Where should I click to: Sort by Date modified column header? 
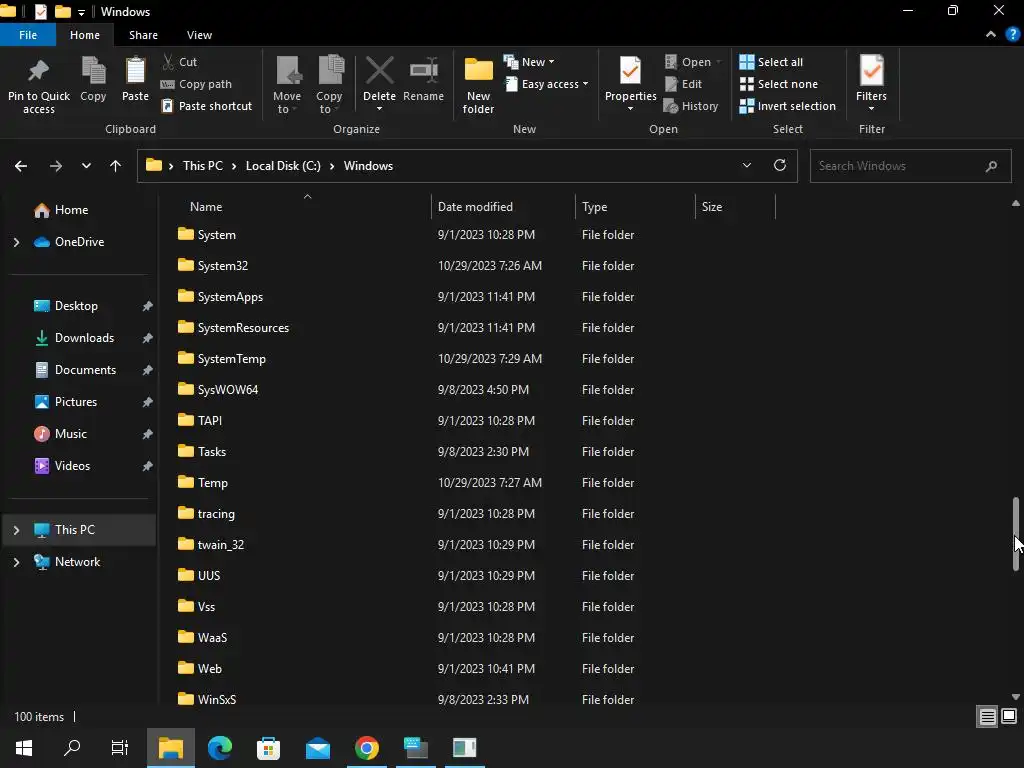pyautogui.click(x=475, y=207)
